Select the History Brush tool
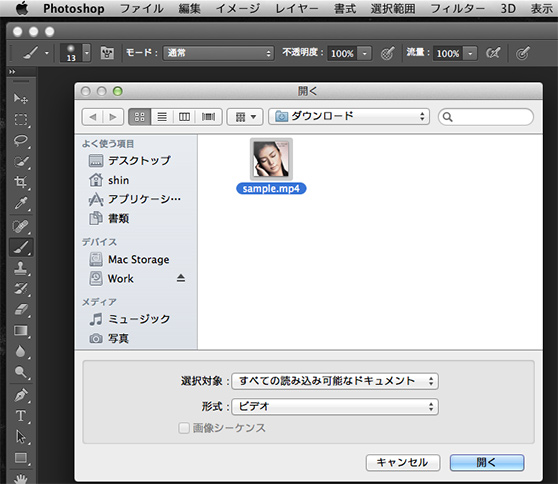Screen dimensions: 558x484 21,288
